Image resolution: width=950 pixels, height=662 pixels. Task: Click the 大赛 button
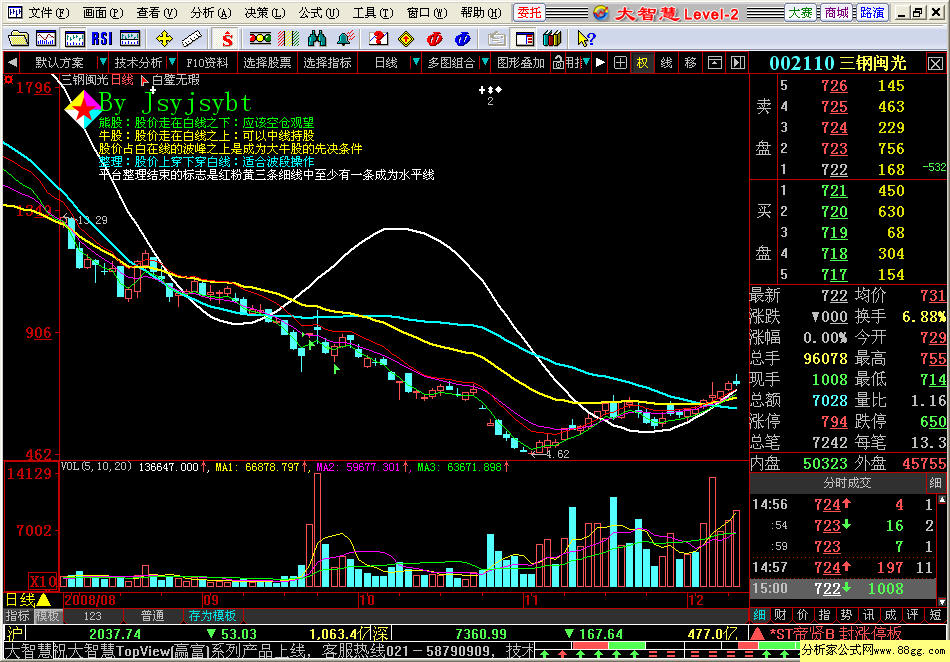(800, 12)
